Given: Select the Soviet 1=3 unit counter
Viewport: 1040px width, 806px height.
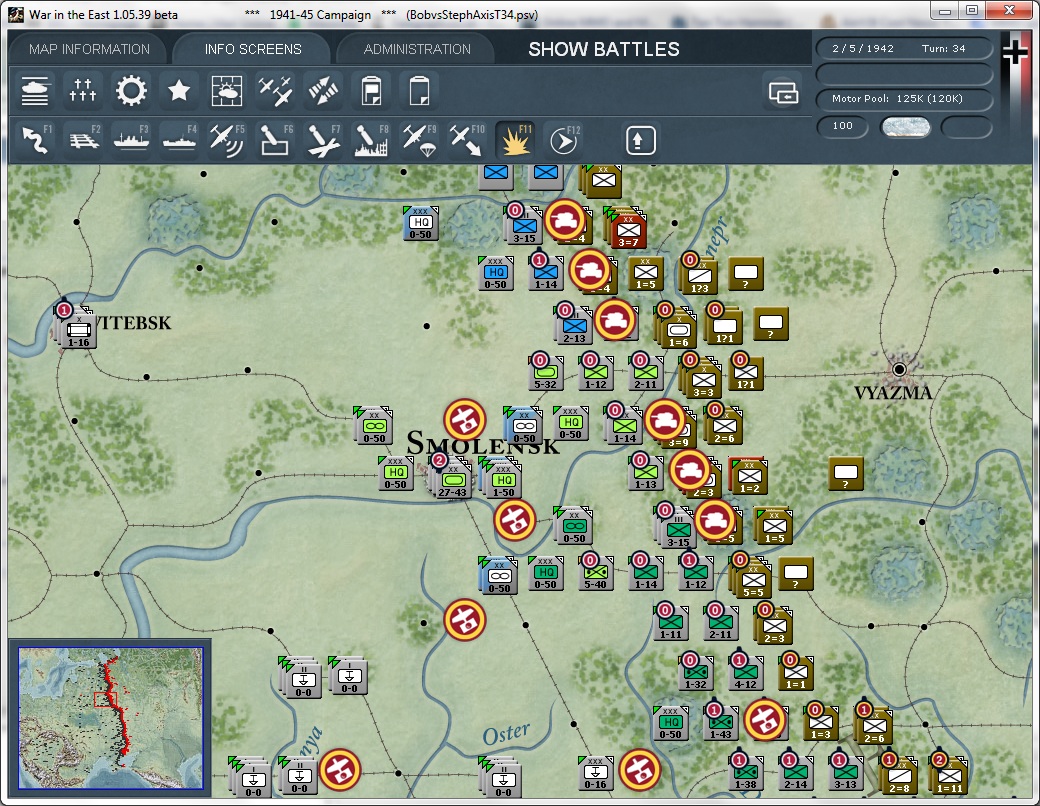Looking at the screenshot, I should [x=820, y=722].
